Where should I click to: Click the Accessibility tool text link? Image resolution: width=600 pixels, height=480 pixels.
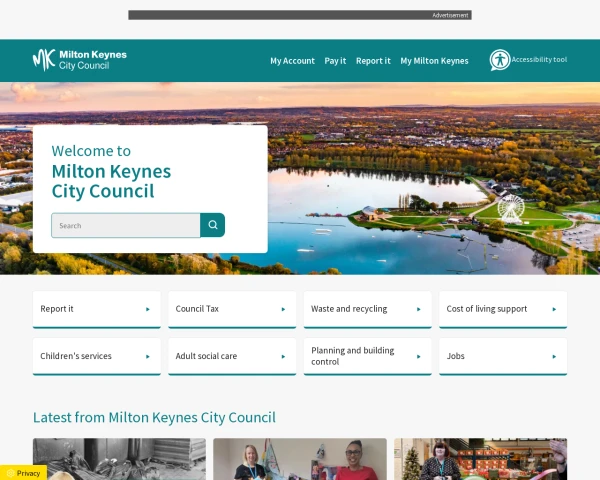click(x=539, y=60)
